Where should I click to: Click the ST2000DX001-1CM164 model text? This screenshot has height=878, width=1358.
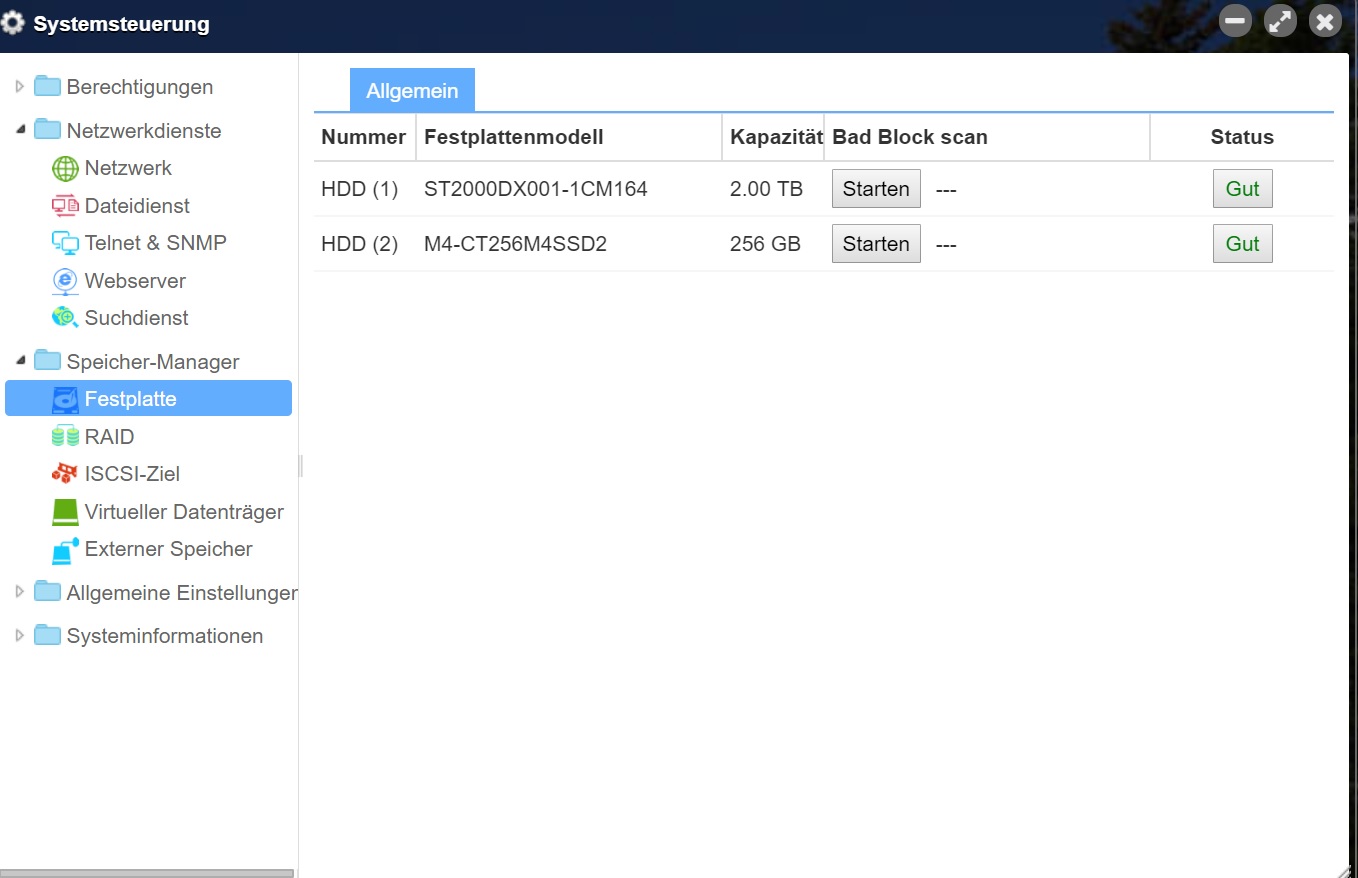click(536, 189)
